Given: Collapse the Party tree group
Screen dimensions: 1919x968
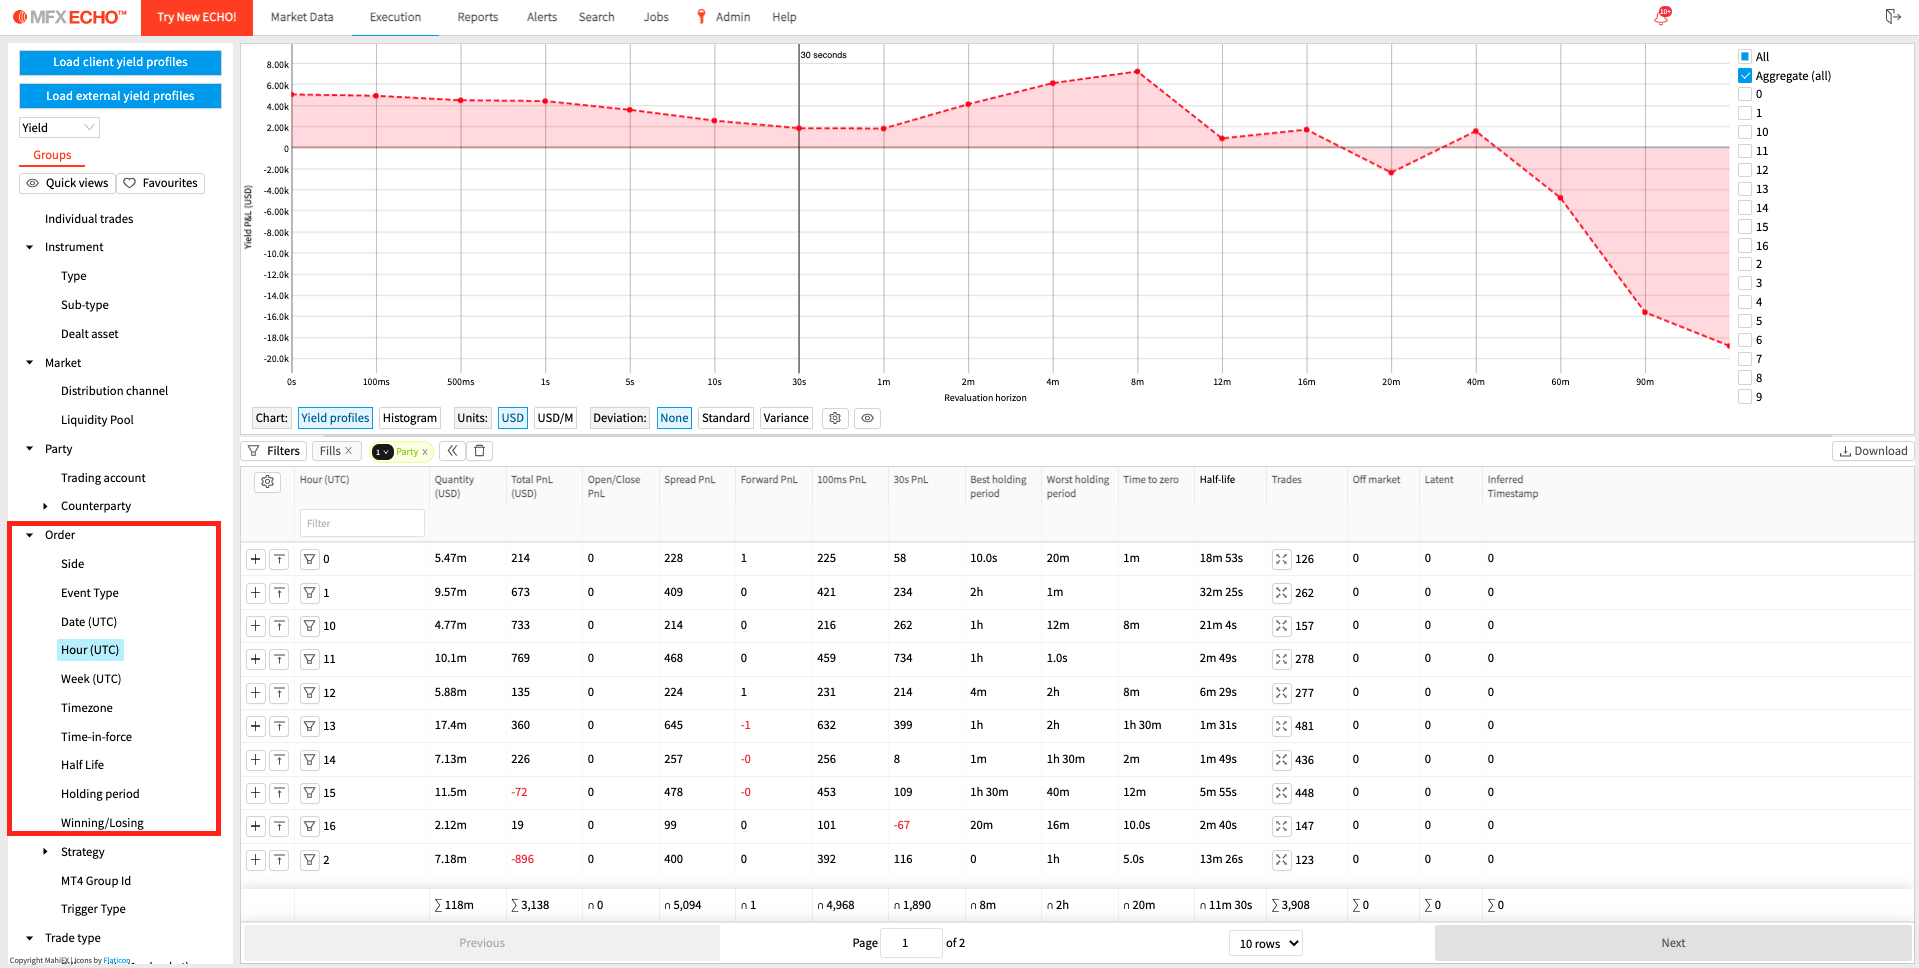Looking at the screenshot, I should click(x=29, y=449).
